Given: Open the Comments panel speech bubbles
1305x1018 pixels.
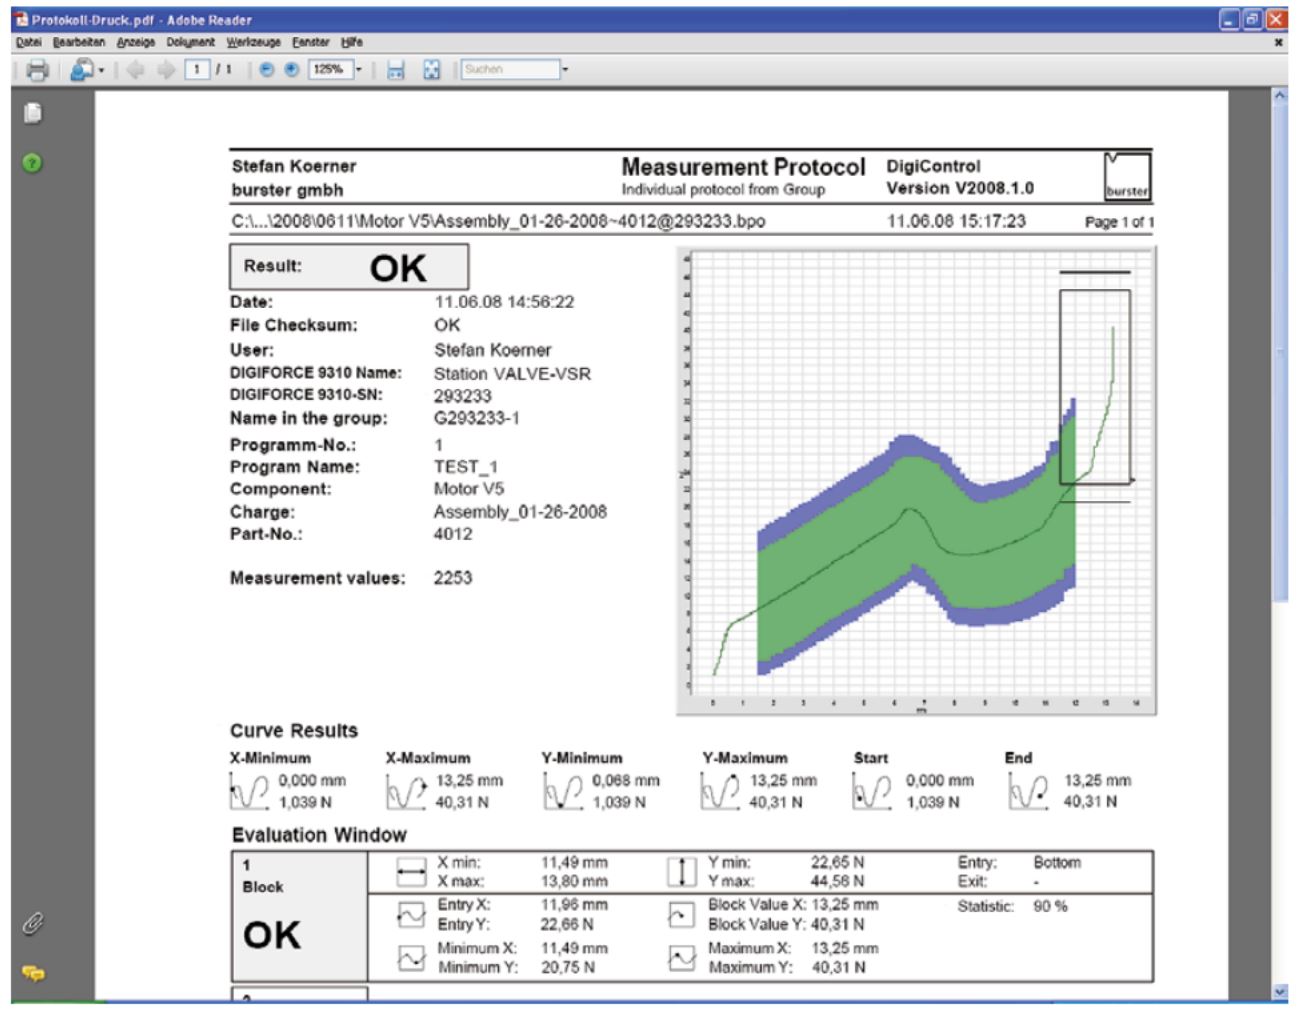Looking at the screenshot, I should point(33,972).
